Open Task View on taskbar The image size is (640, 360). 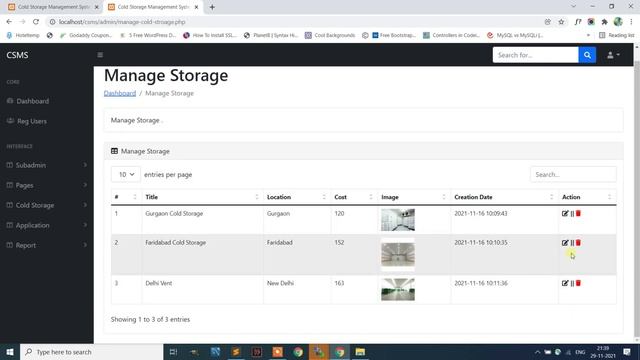pyautogui.click(x=173, y=352)
